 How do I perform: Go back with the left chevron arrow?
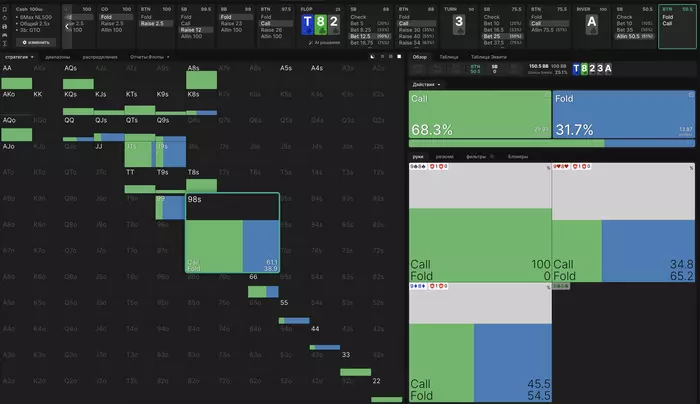[67, 26]
